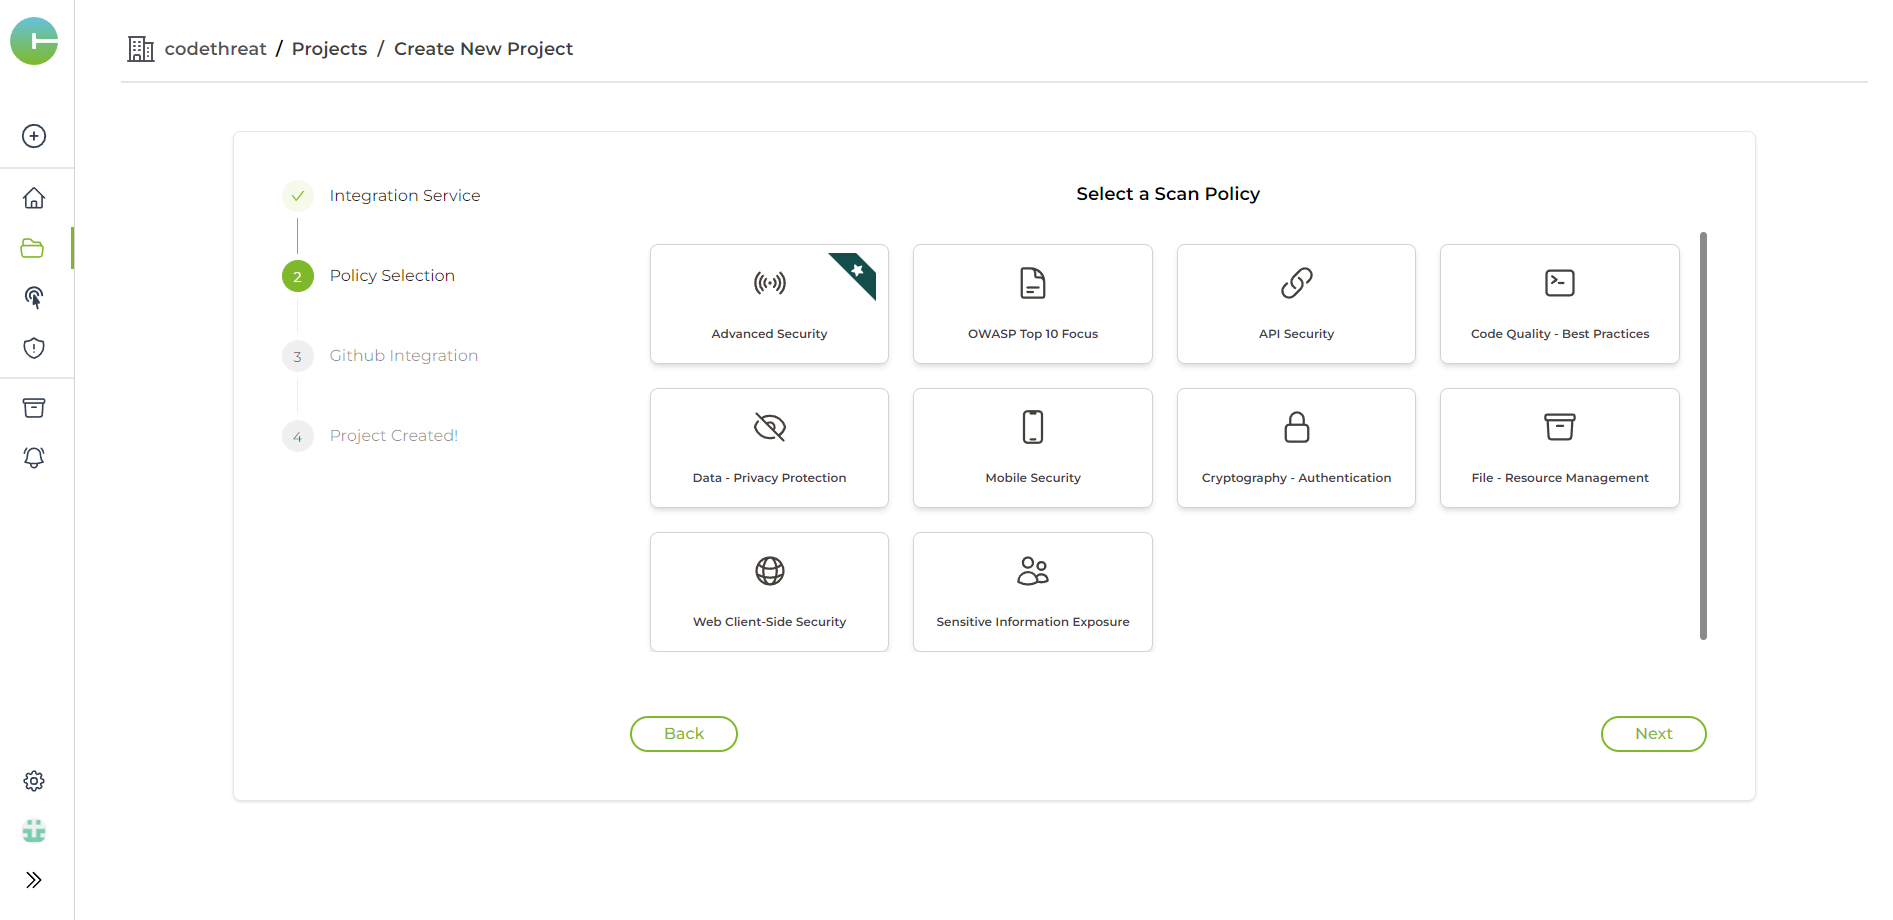Click the step 3 number circle
The height and width of the screenshot is (920, 1893).
pos(298,356)
